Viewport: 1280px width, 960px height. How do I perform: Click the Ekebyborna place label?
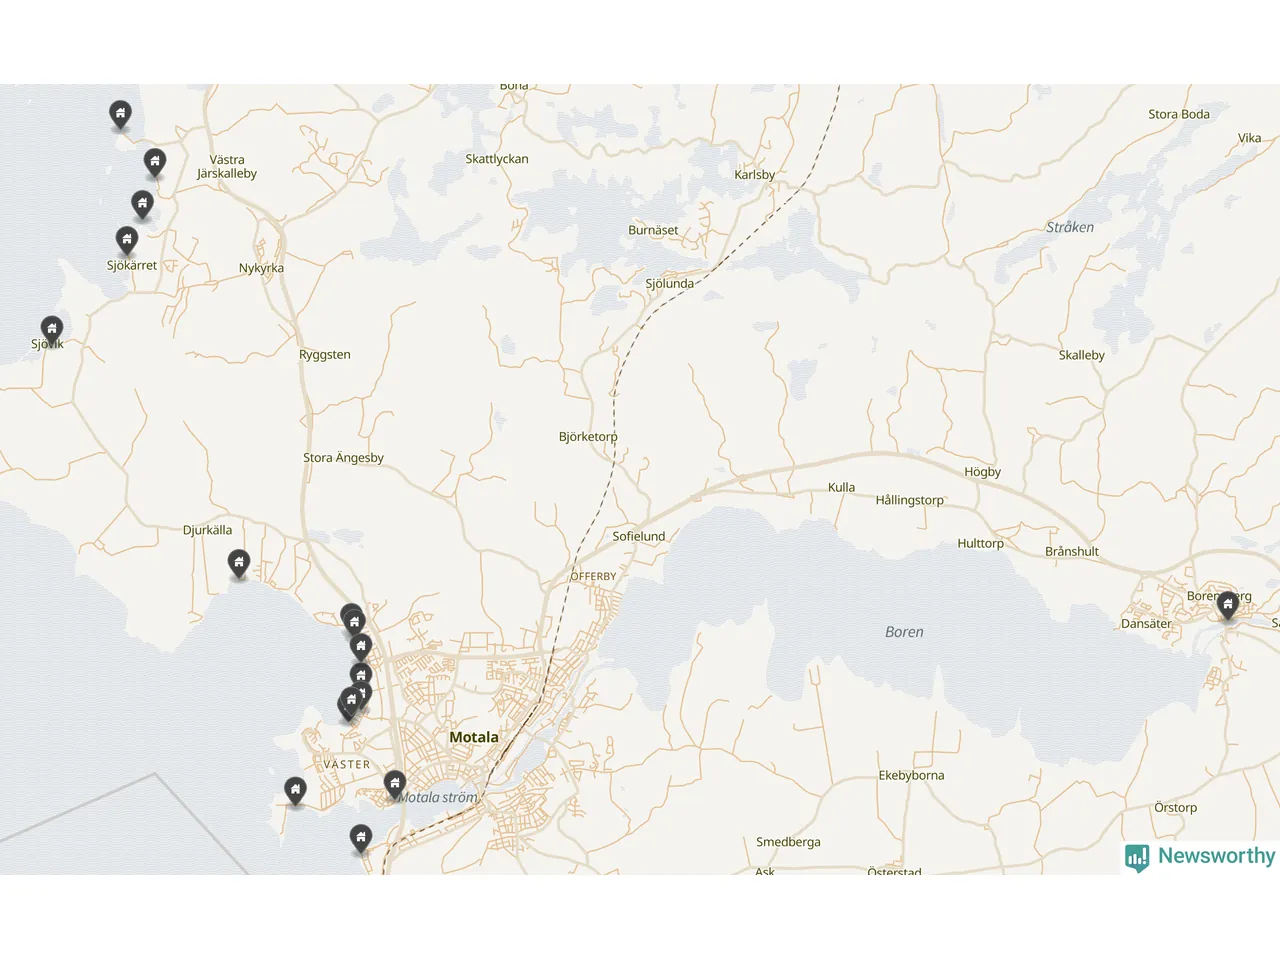point(911,775)
